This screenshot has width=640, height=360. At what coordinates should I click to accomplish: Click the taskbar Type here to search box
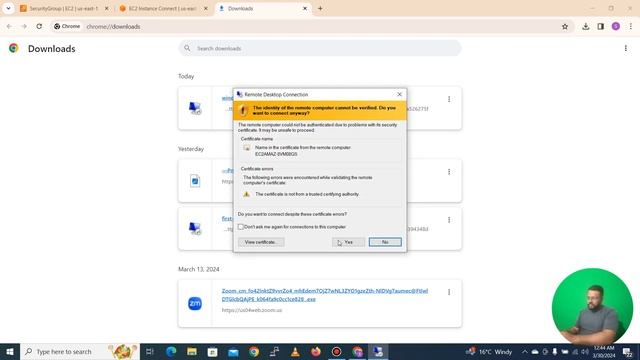pos(80,351)
